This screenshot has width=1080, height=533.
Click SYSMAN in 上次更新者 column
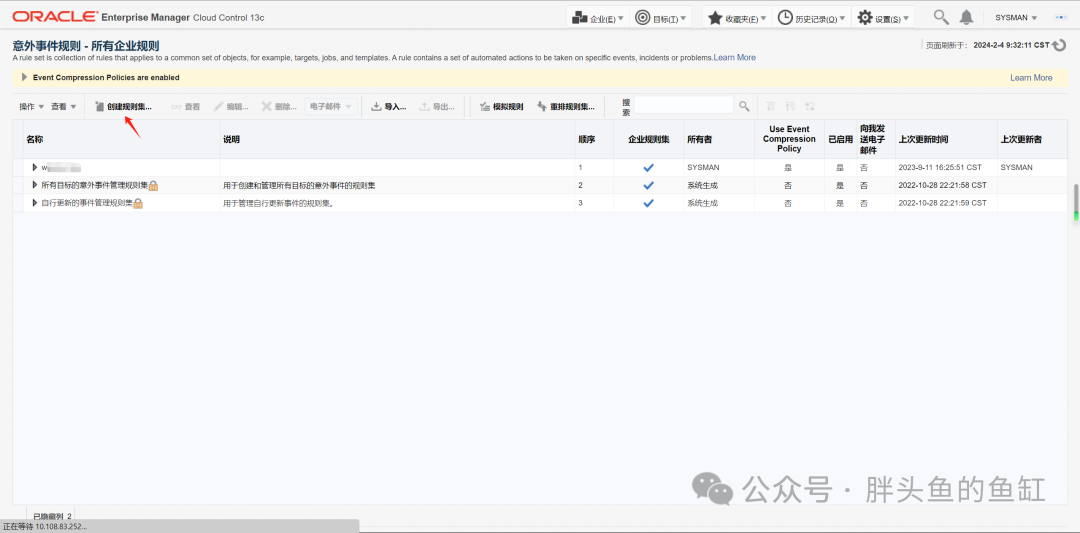coord(1017,167)
